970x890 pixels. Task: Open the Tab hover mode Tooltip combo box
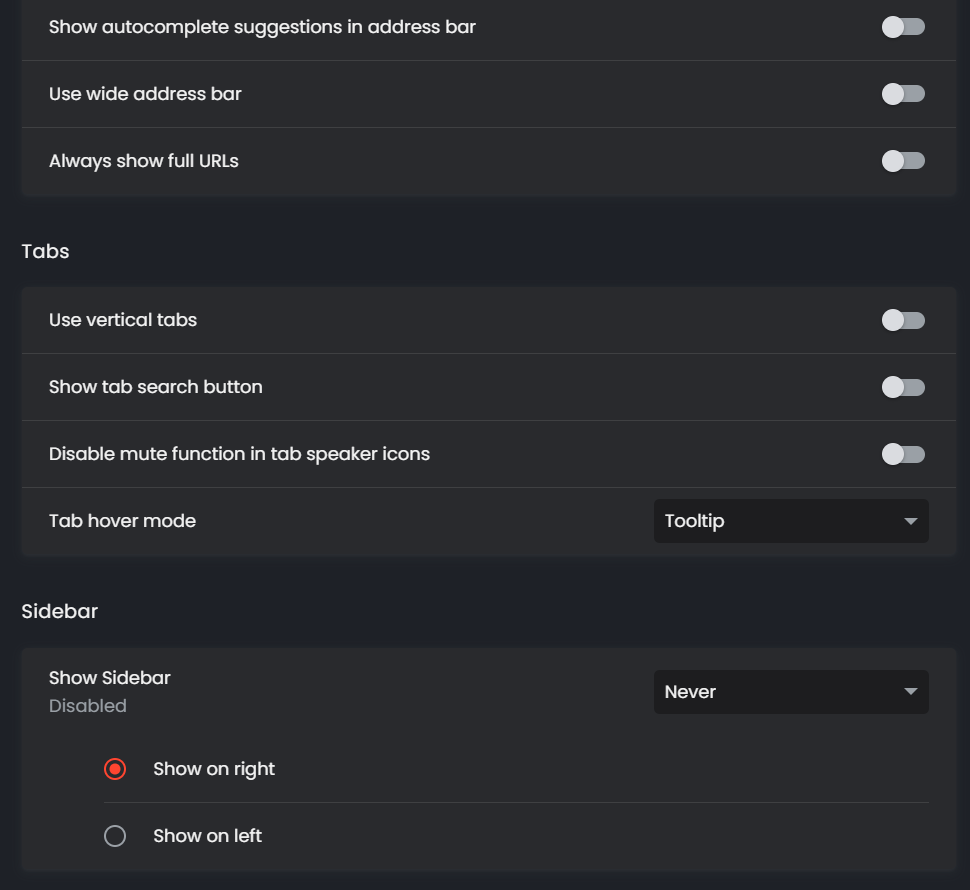(790, 521)
